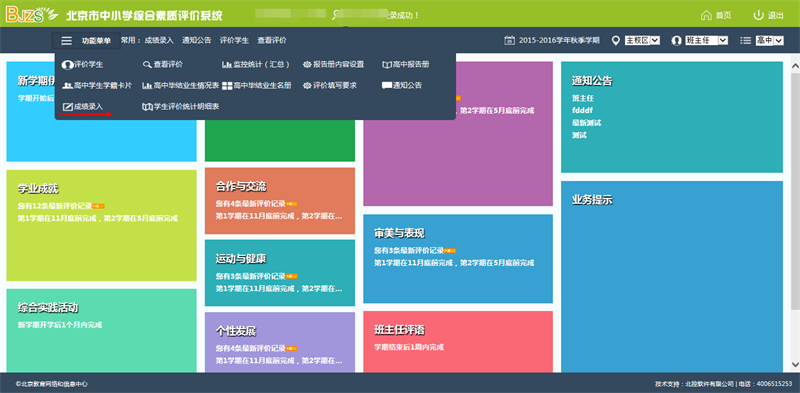Open the hamburger function menu icon
Viewport: 800px width, 393px height.
[67, 40]
